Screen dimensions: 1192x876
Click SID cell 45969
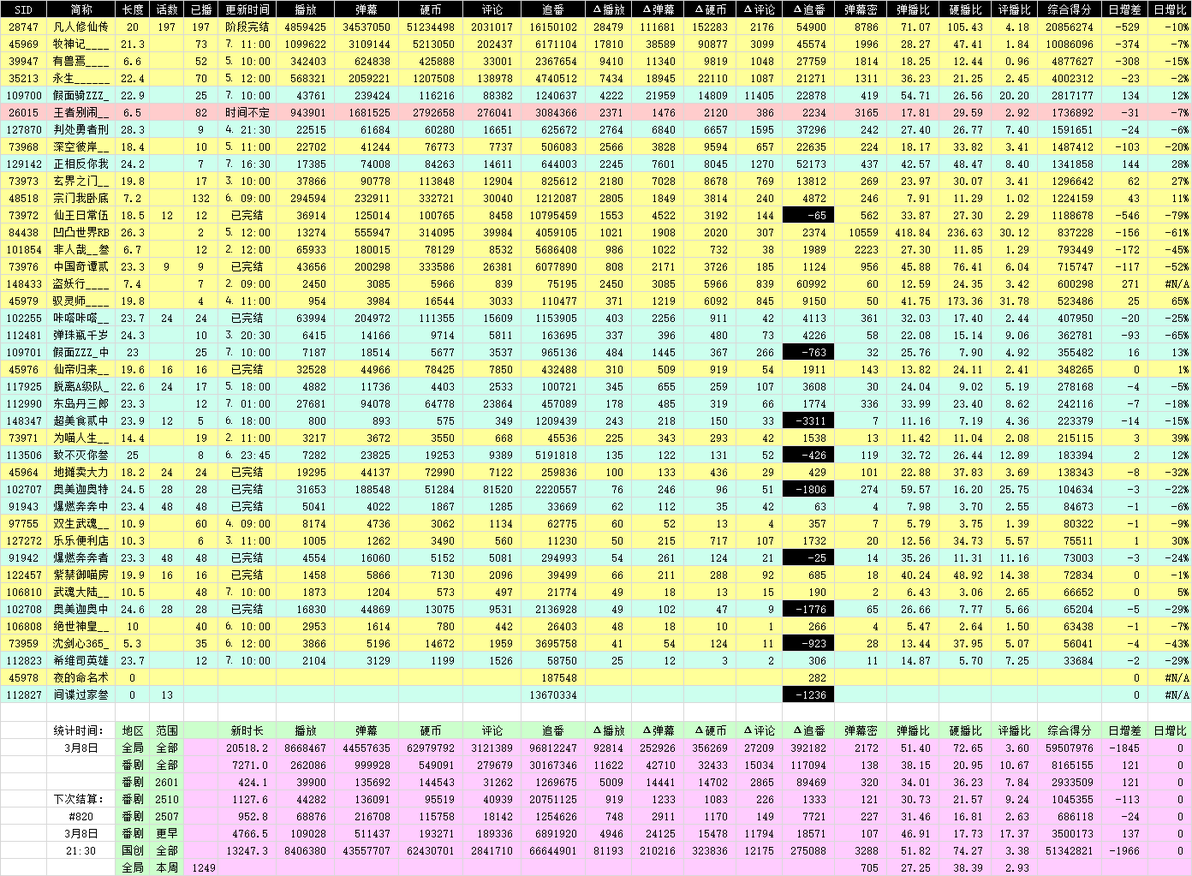(x=23, y=44)
